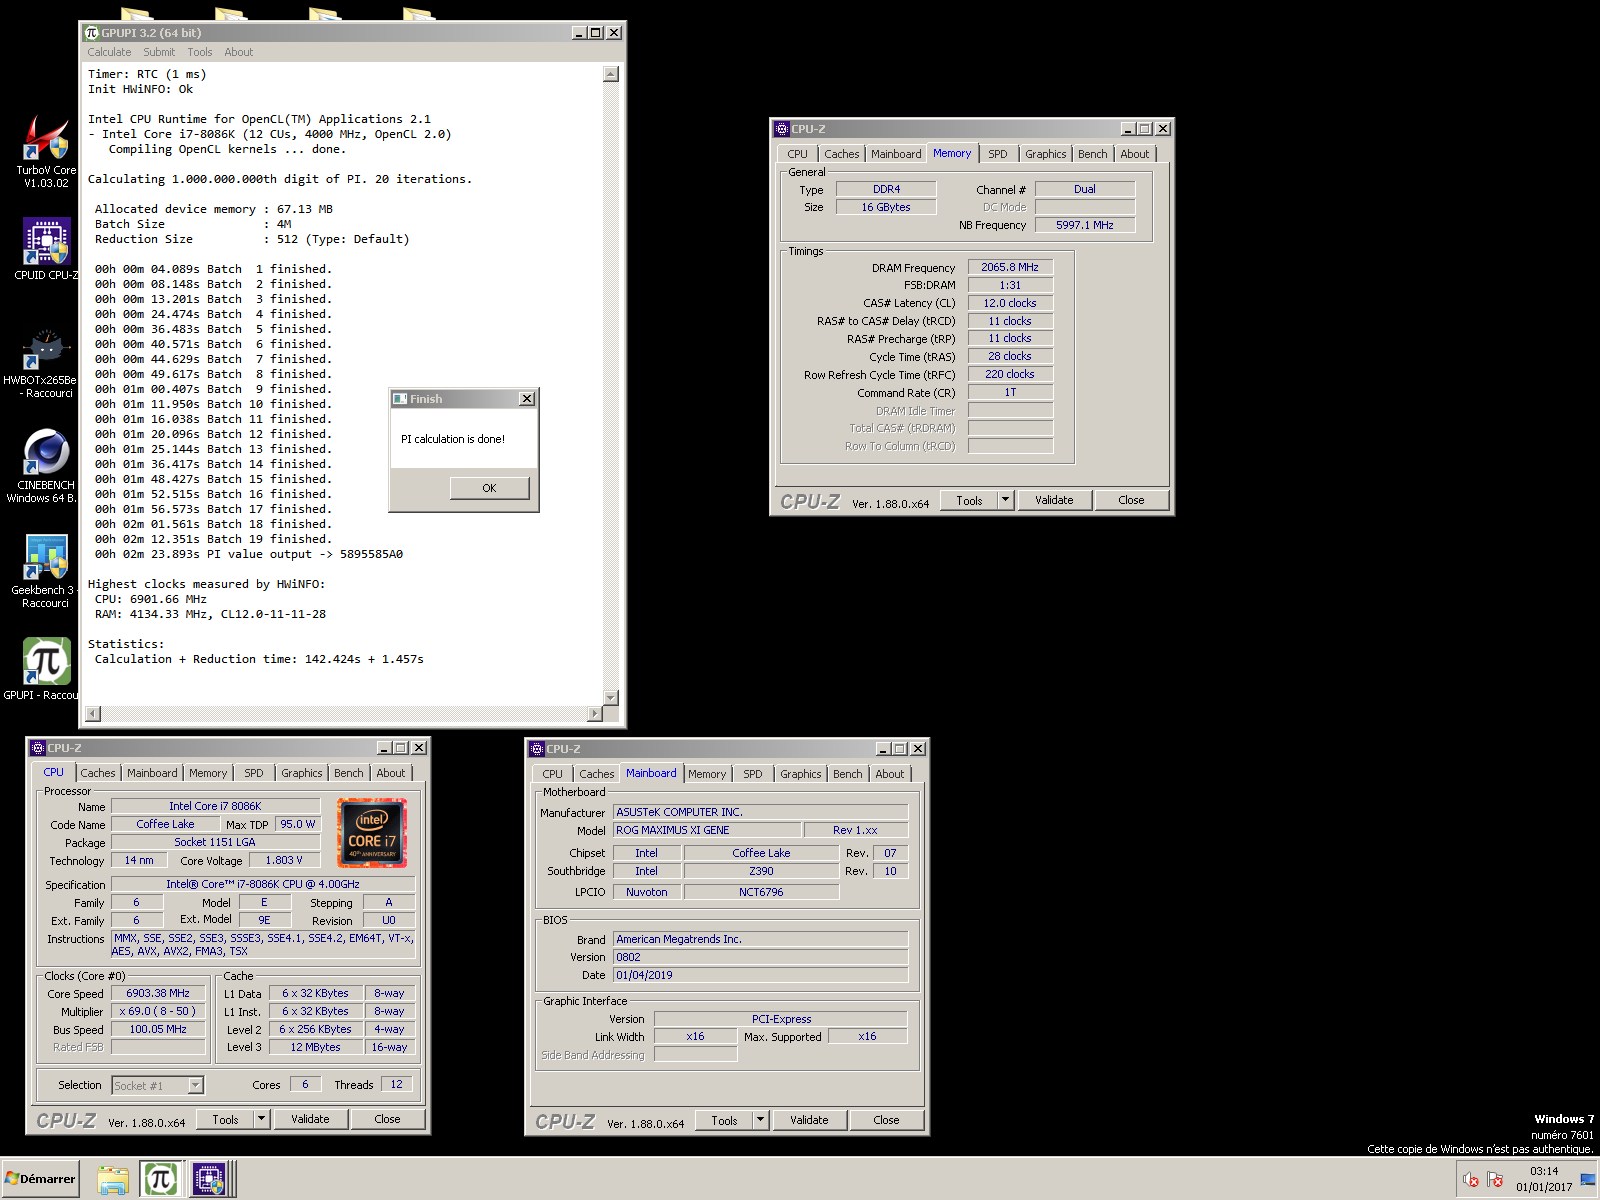Select About tab in Memory CPU-Z window
The width and height of the screenshot is (1600, 1200).
tap(1134, 154)
